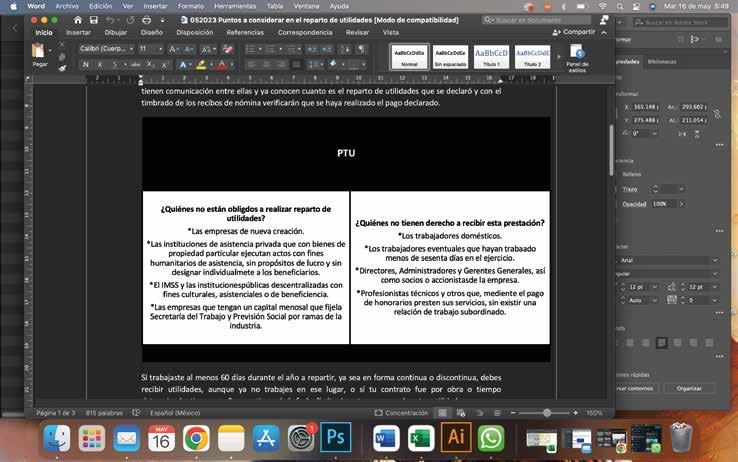Show paragraph marks pilcrow icon

pyautogui.click(x=361, y=49)
